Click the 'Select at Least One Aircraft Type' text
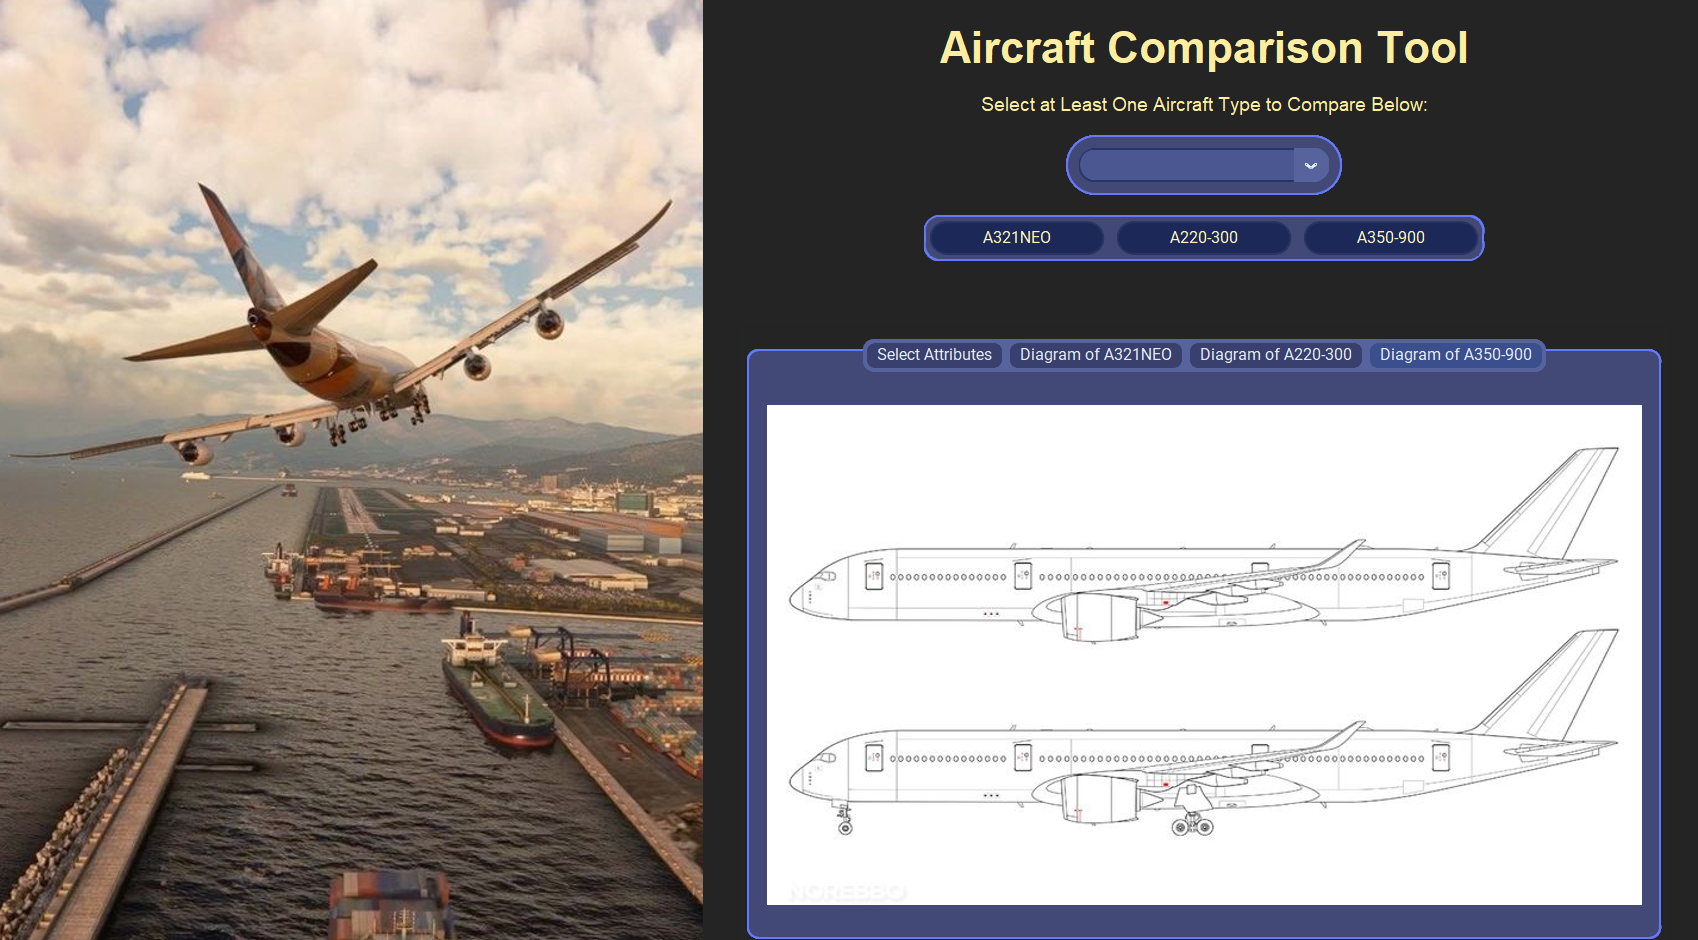The height and width of the screenshot is (940, 1698). tap(1204, 105)
